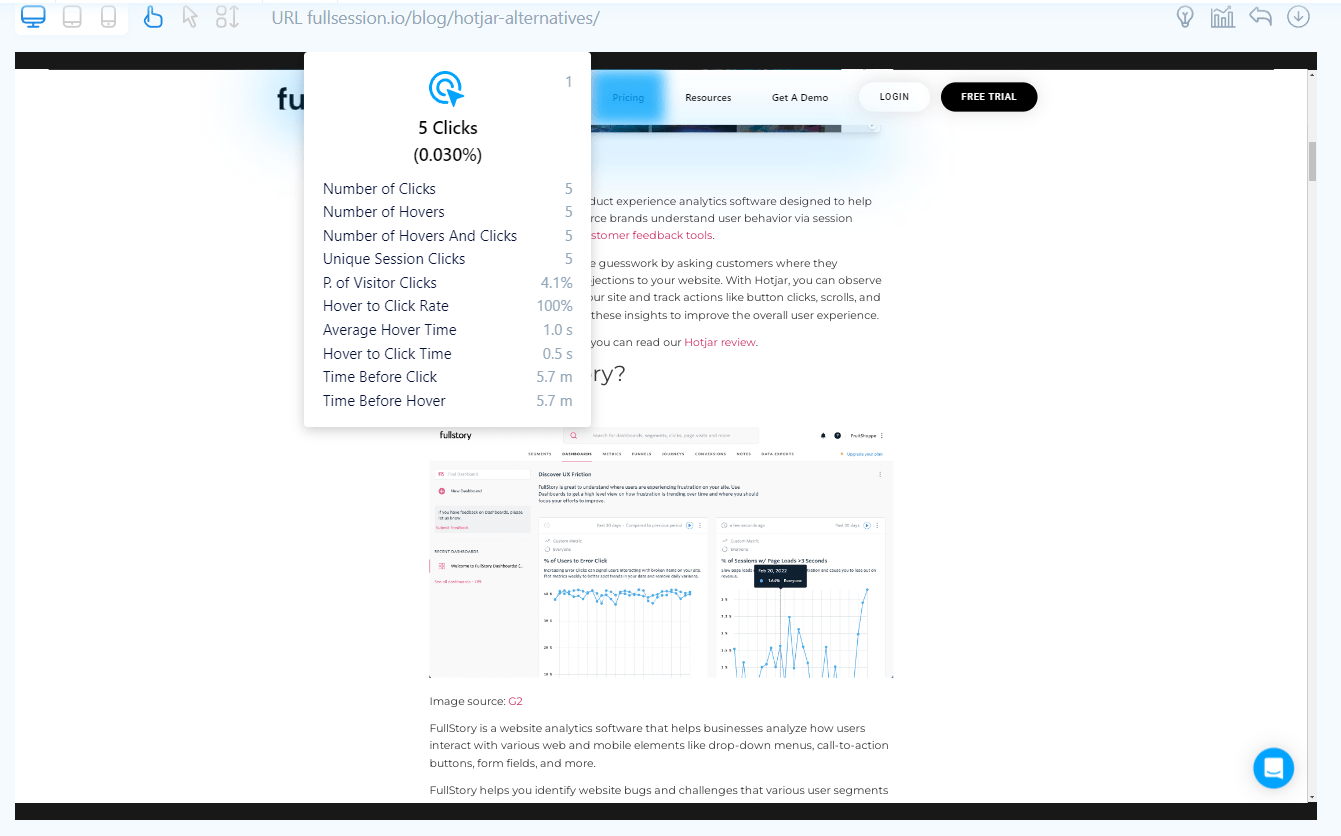This screenshot has height=836, width=1341.
Task: Click the URL fullsession.io/blog/hotjar-alternatives/ field
Action: (x=435, y=18)
